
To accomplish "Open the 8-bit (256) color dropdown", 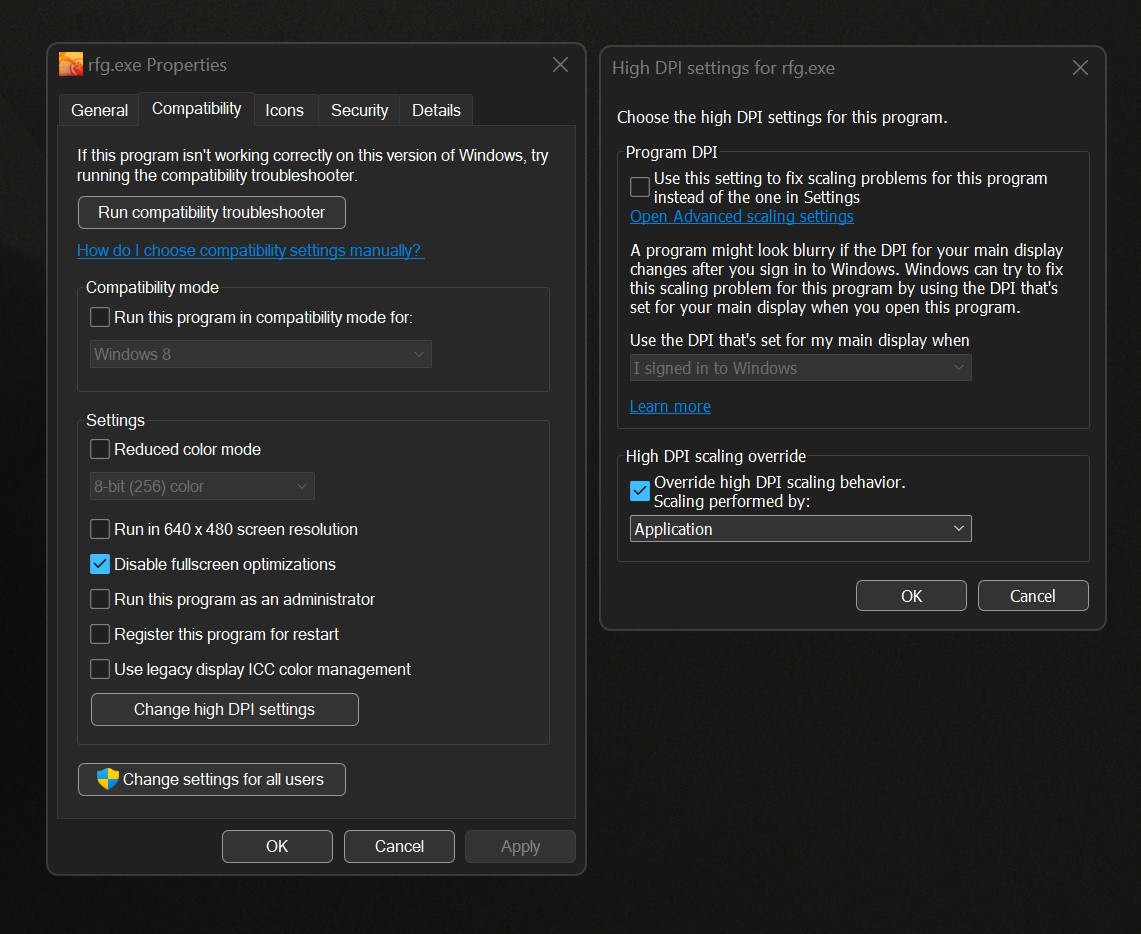I will (x=202, y=486).
